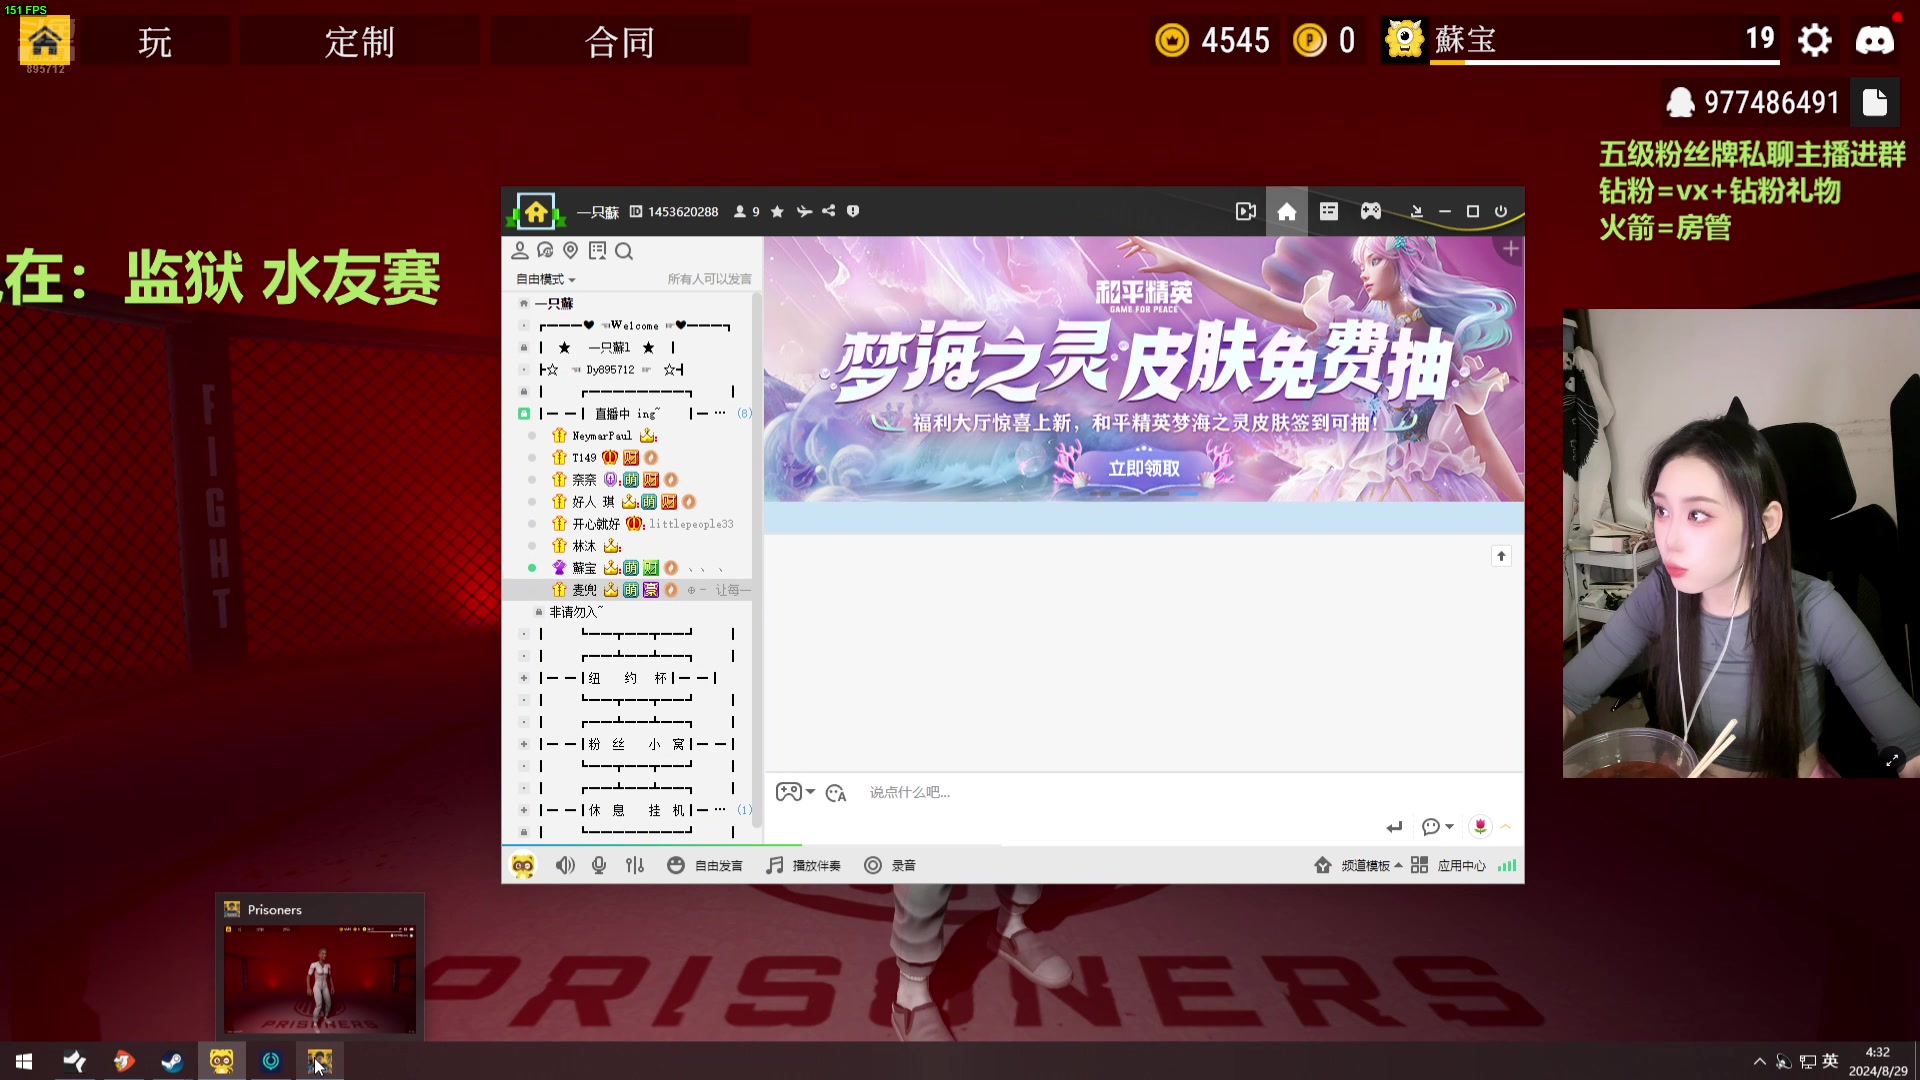
Task: Favorite channel with the star icon
Action: [777, 212]
